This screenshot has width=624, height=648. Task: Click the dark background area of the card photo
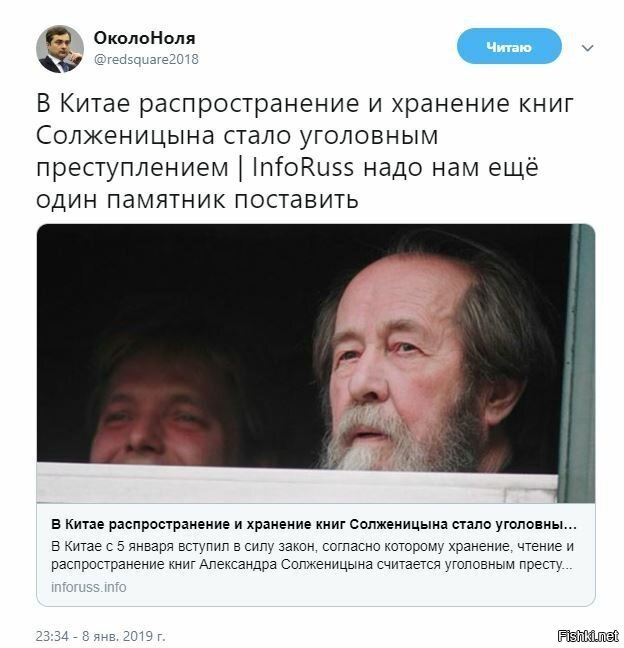point(186,281)
